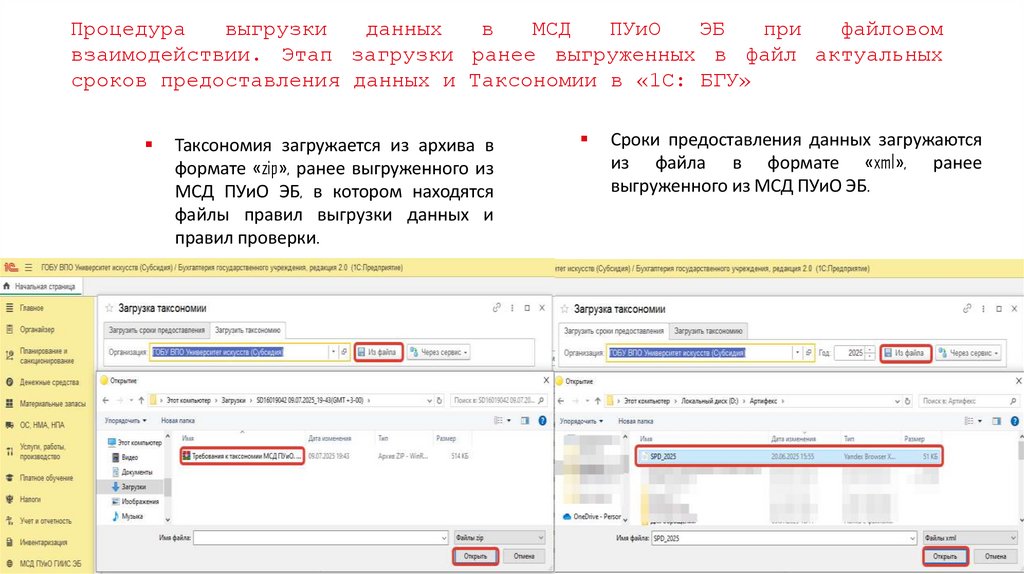Viewport: 1024px width, 574px height.
Task: Star Загрузка таксономии as favorite in left form
Action: pyautogui.click(x=109, y=308)
